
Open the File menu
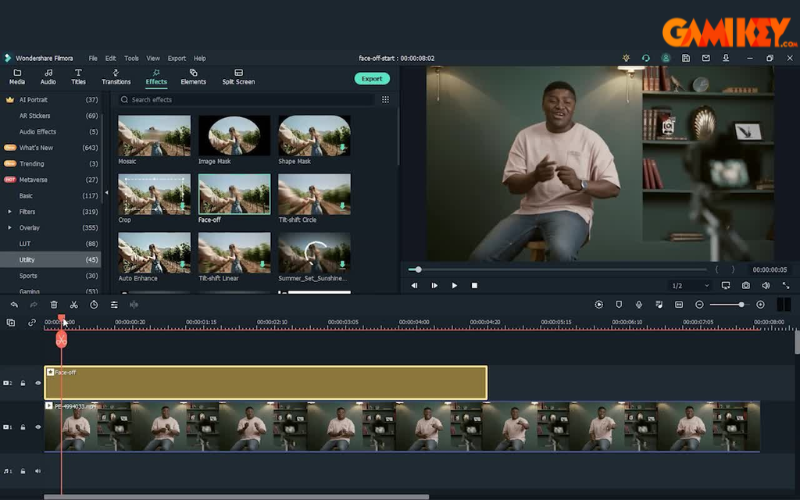click(x=93, y=58)
